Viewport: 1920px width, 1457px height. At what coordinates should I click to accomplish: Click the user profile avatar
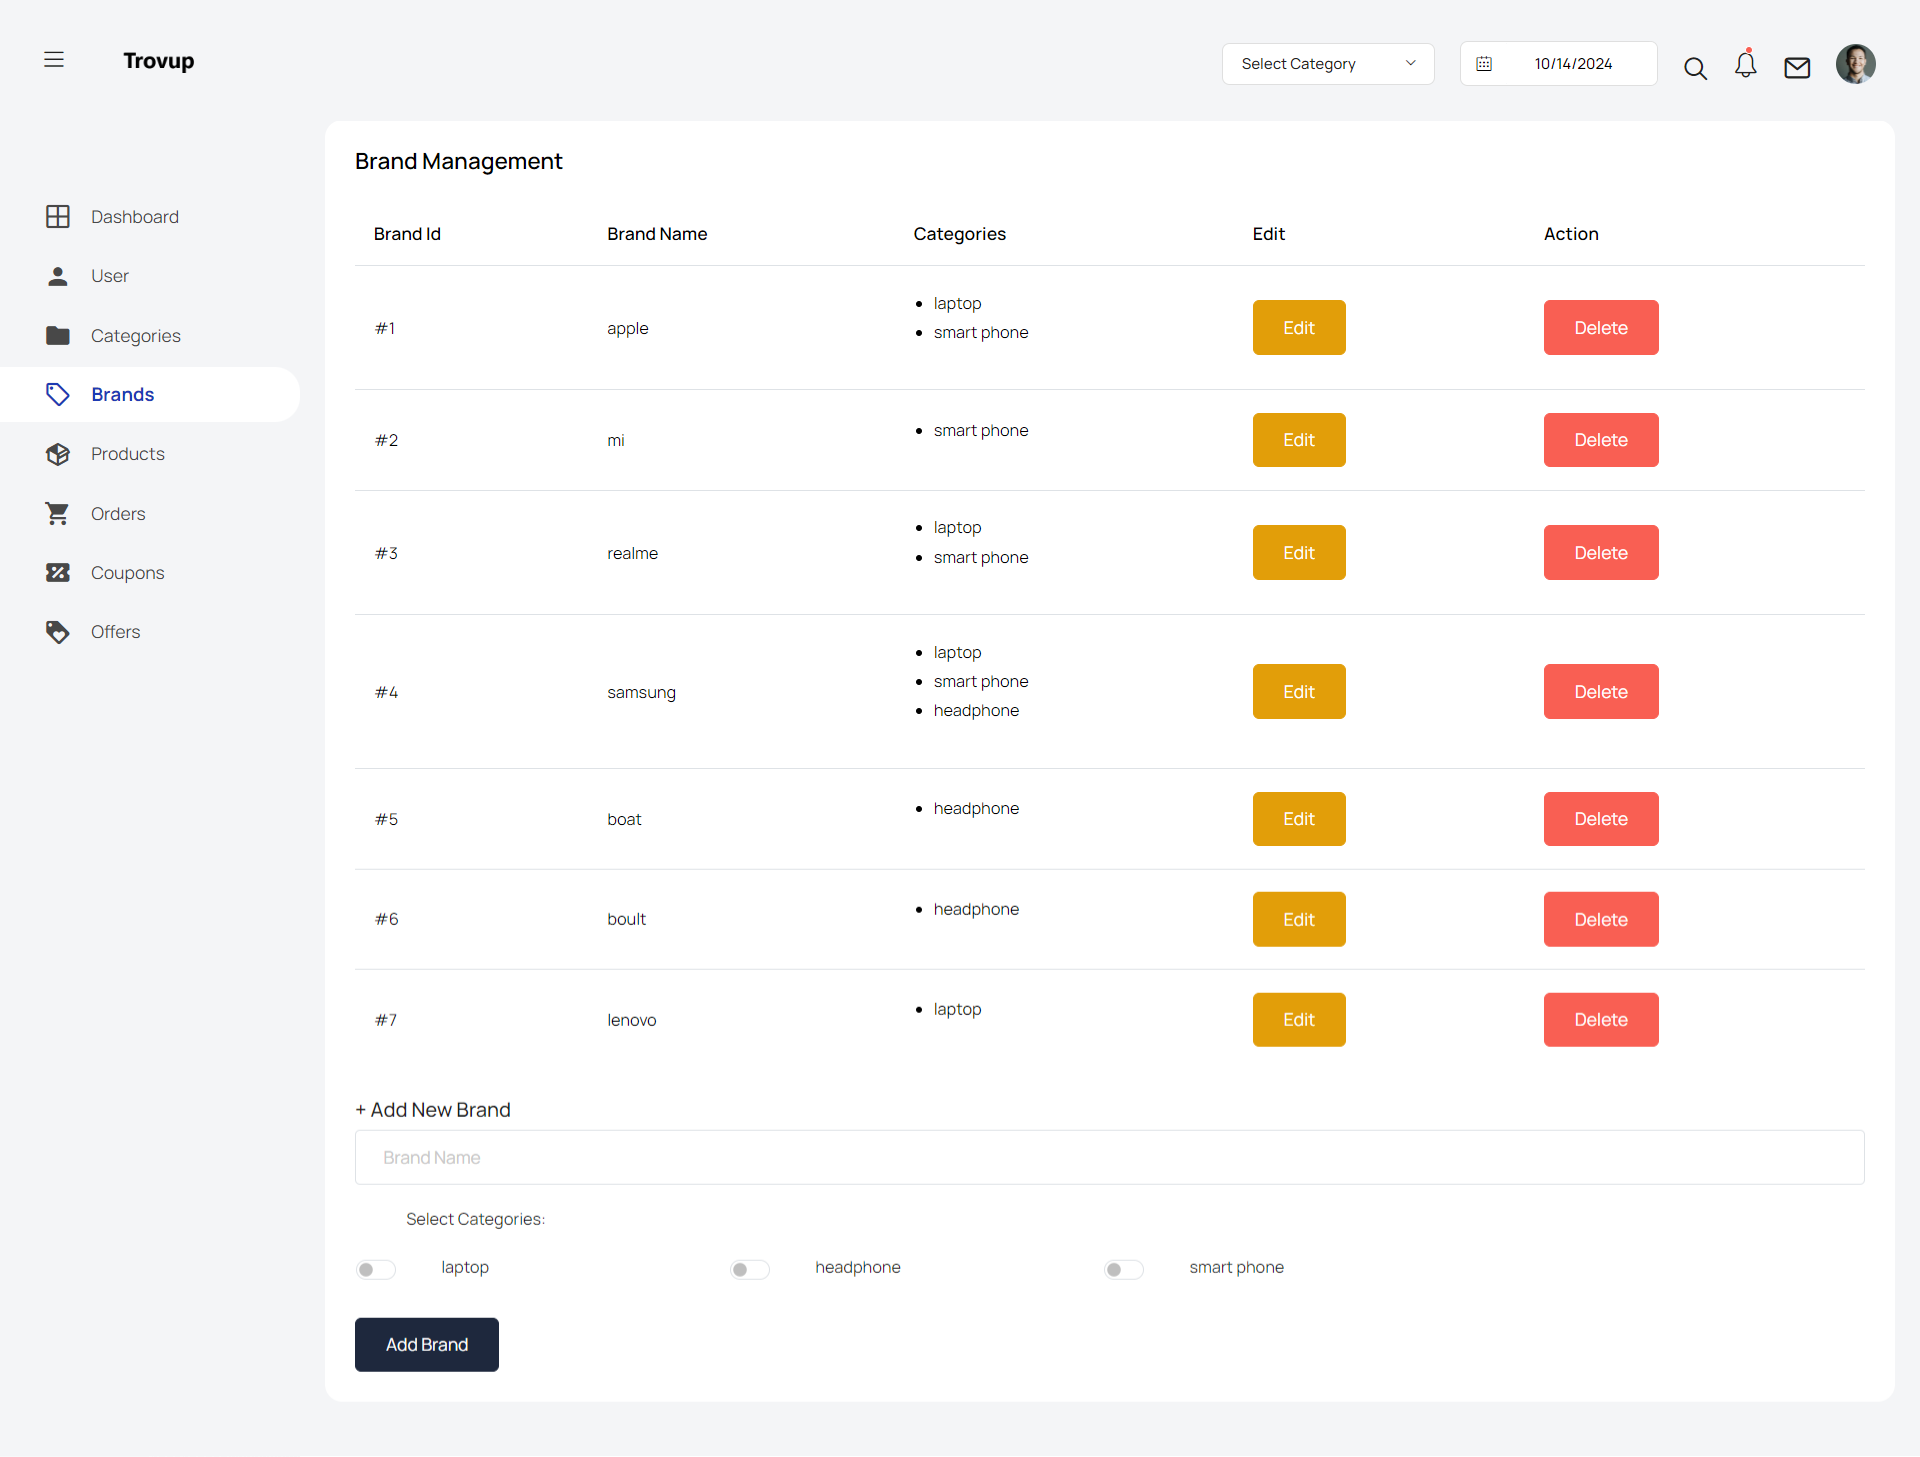[x=1855, y=64]
